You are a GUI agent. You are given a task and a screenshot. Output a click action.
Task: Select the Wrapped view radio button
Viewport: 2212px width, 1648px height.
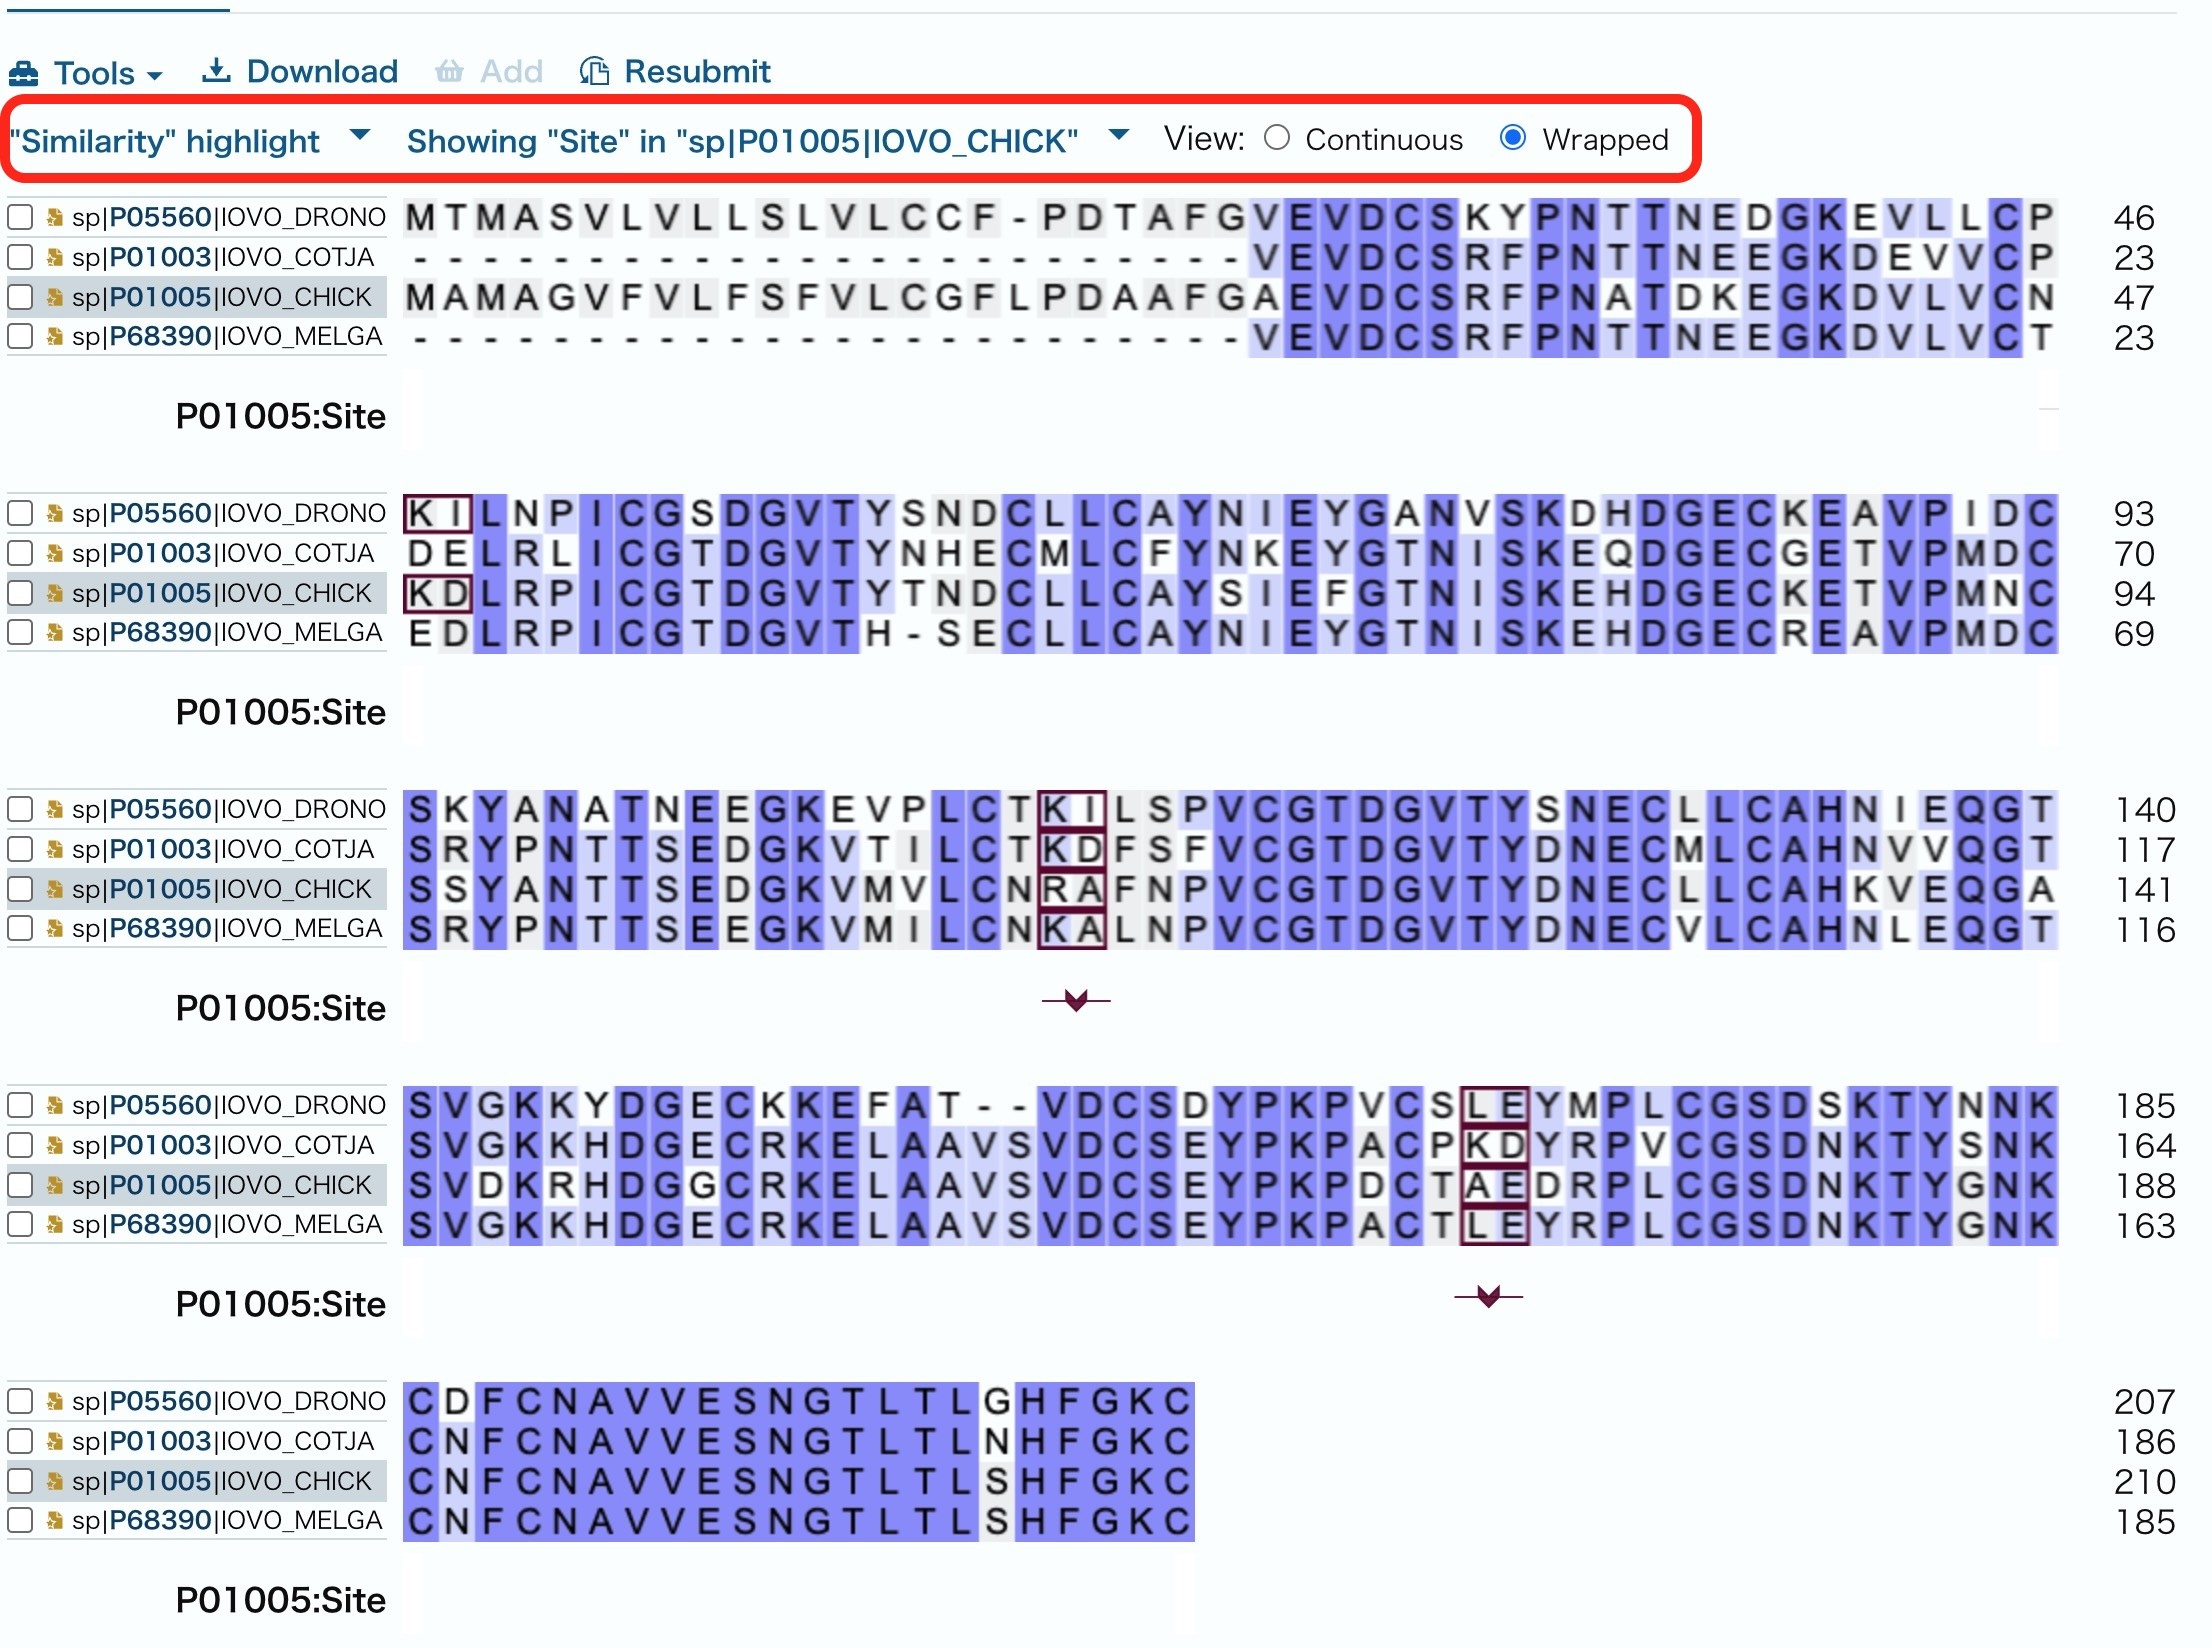[1513, 138]
